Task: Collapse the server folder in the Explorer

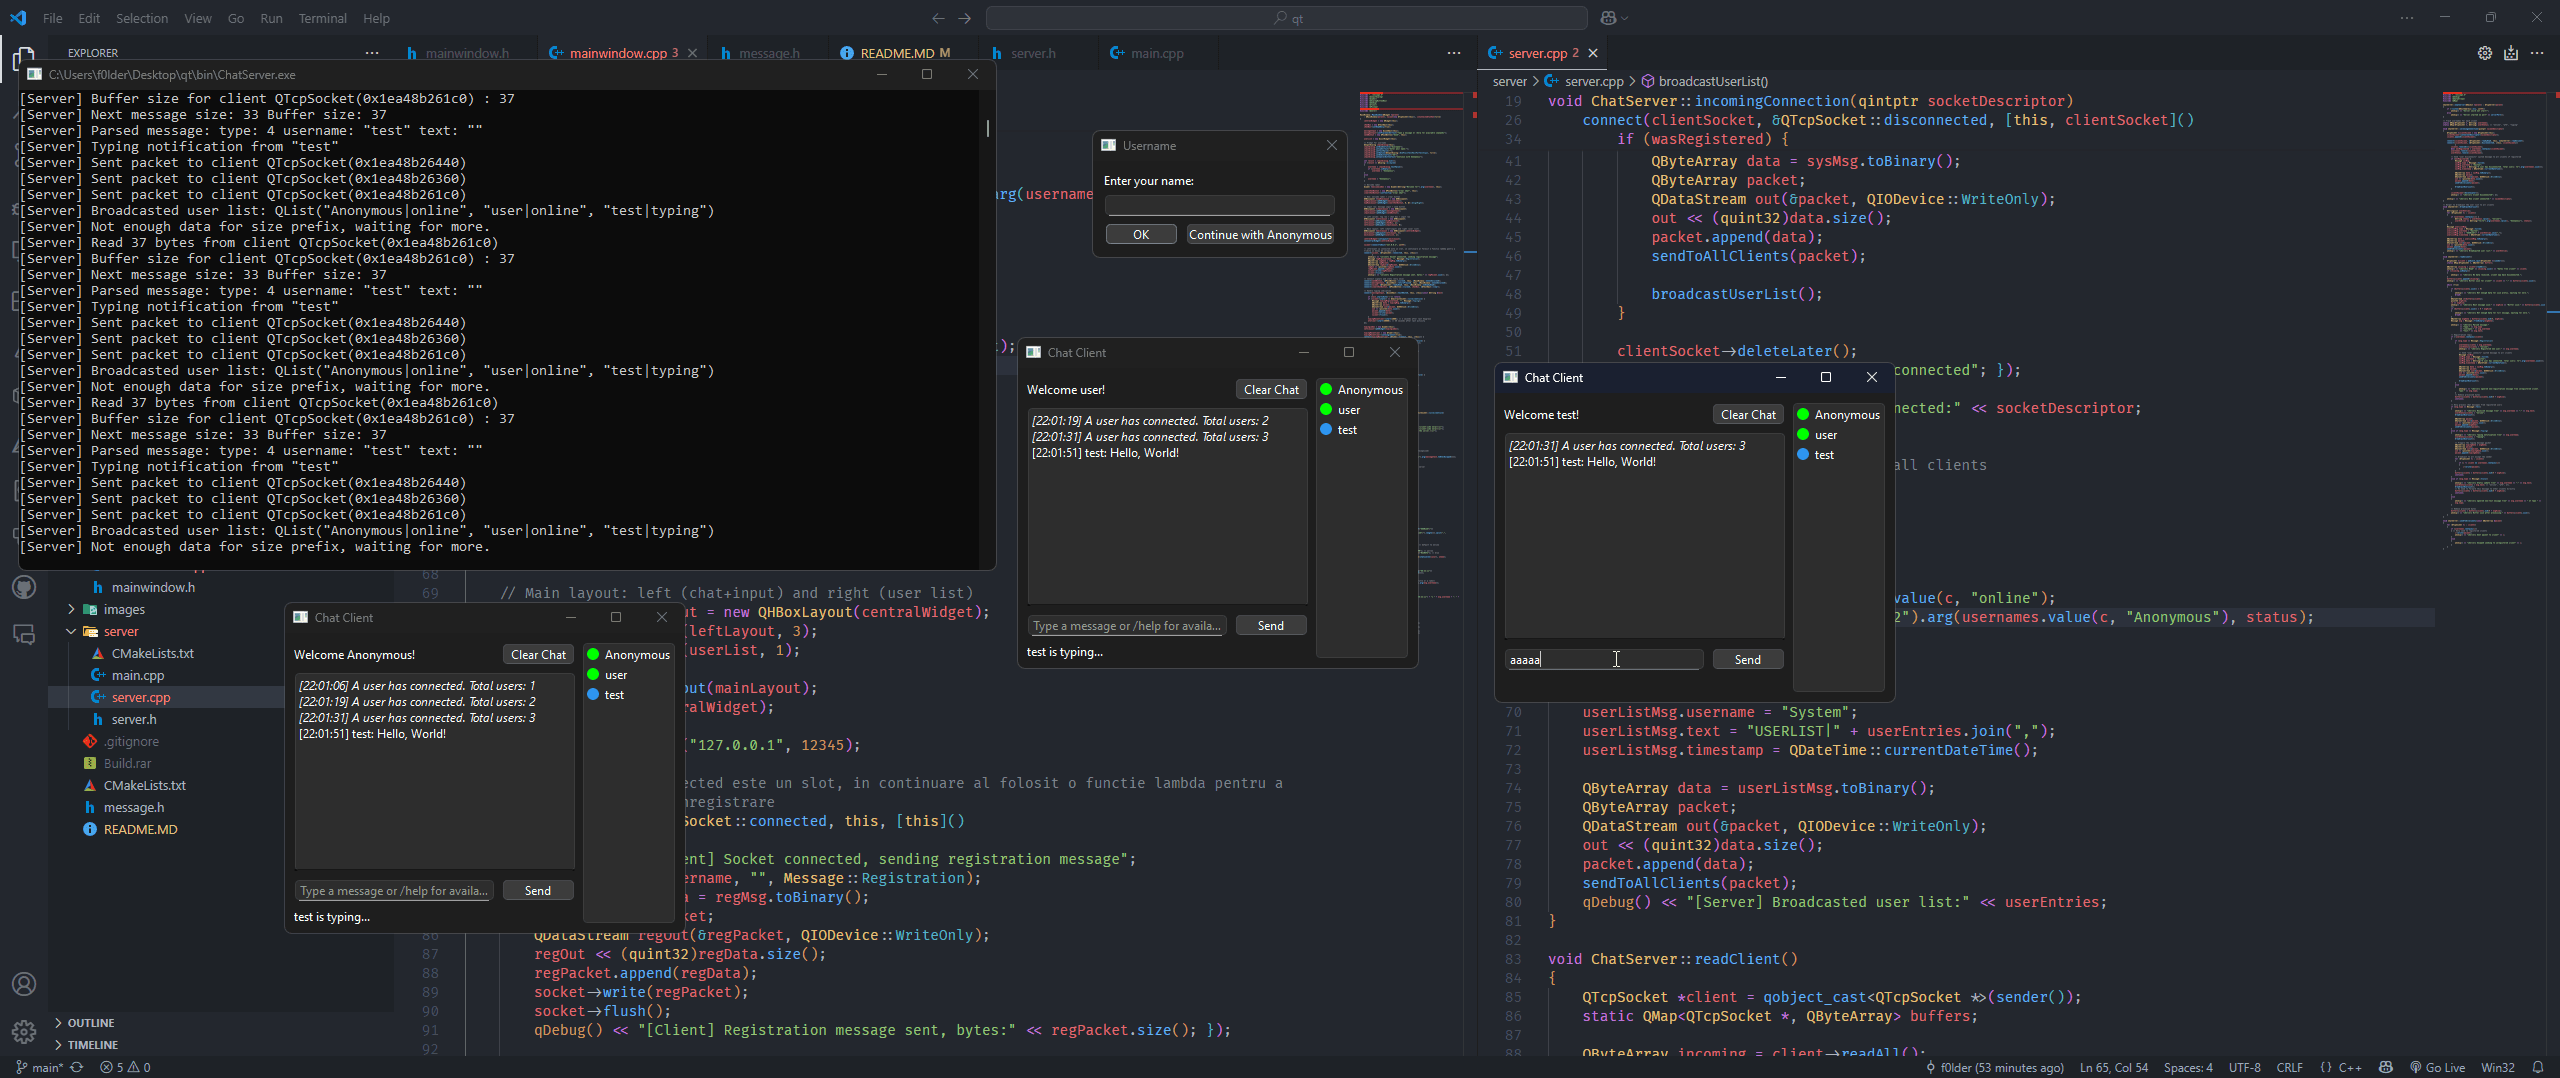Action: coord(120,631)
